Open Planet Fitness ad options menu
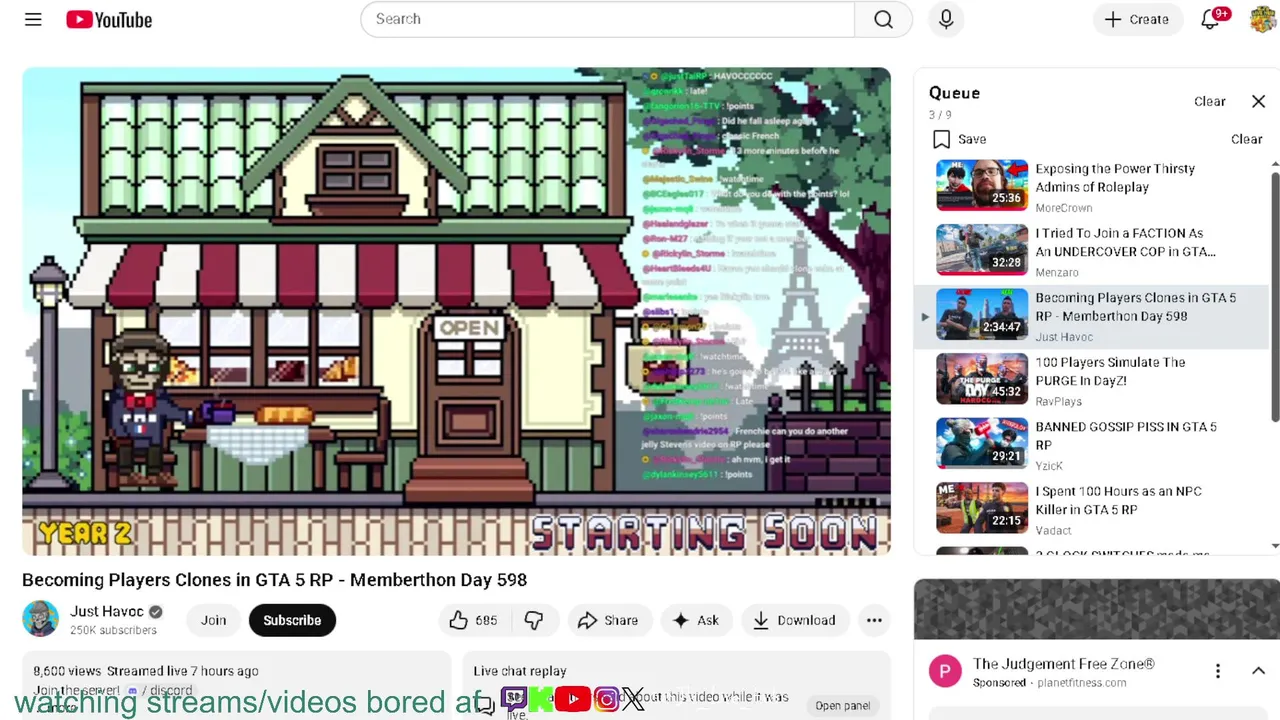Screen dimensions: 1280x720 point(1217,671)
